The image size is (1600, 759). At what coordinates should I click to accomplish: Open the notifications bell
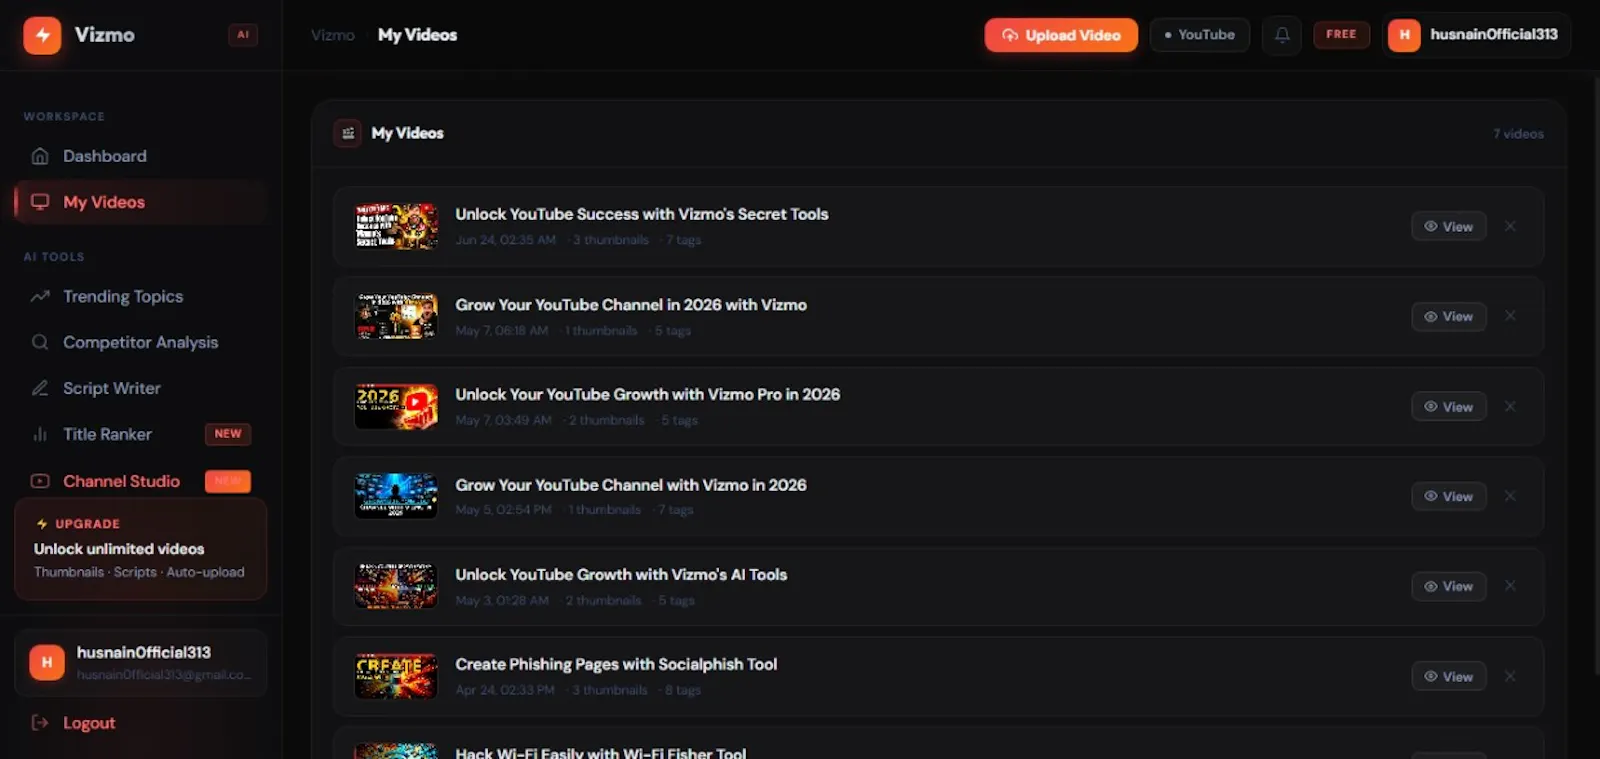(x=1282, y=35)
